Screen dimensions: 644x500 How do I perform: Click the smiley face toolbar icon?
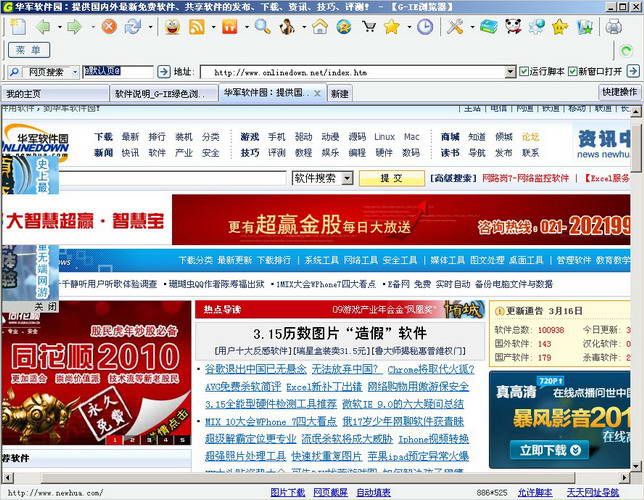pos(172,27)
